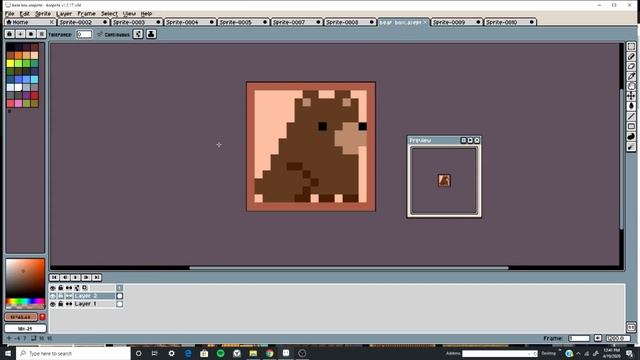
Task: Open the View menu
Action: (x=129, y=13)
